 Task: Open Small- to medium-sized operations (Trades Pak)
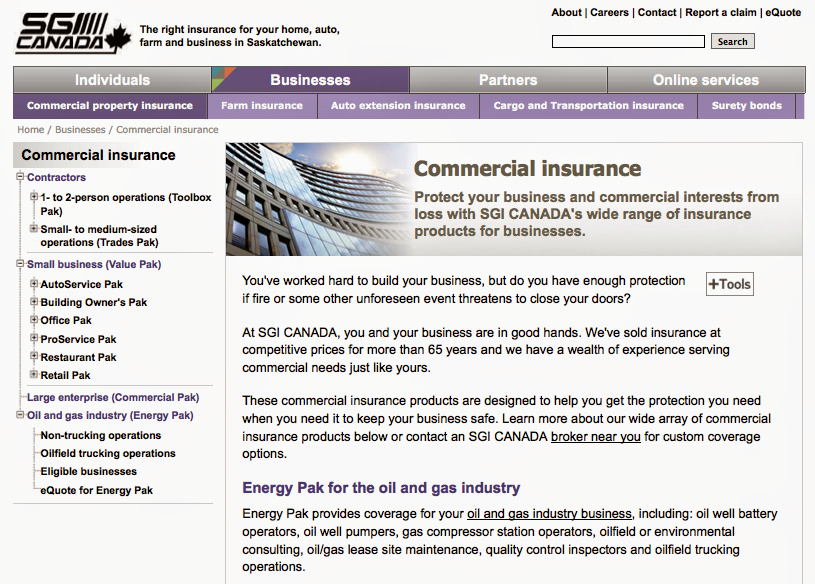99,236
